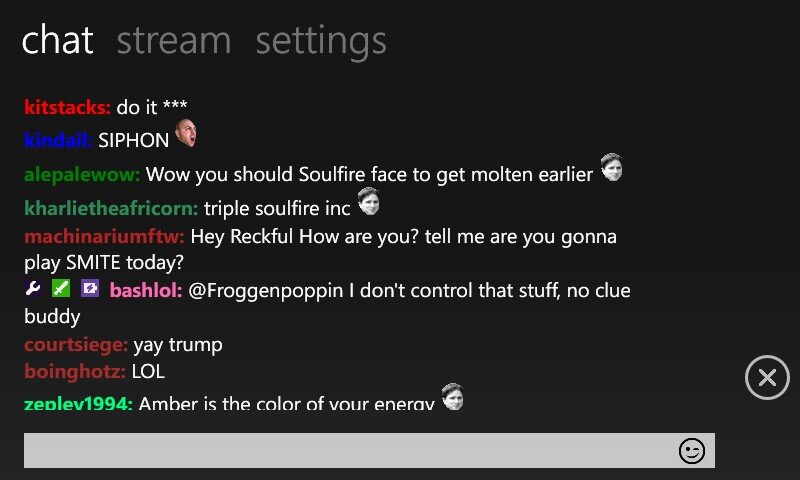This screenshot has width=800, height=480.
Task: Open the settings tab
Action: pos(321,42)
